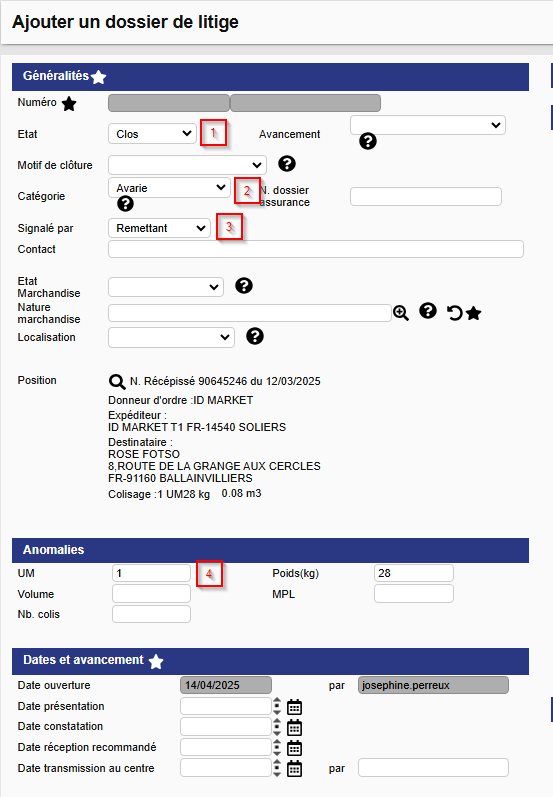
Task: Click the N. dossier assurance input field
Action: (x=426, y=196)
